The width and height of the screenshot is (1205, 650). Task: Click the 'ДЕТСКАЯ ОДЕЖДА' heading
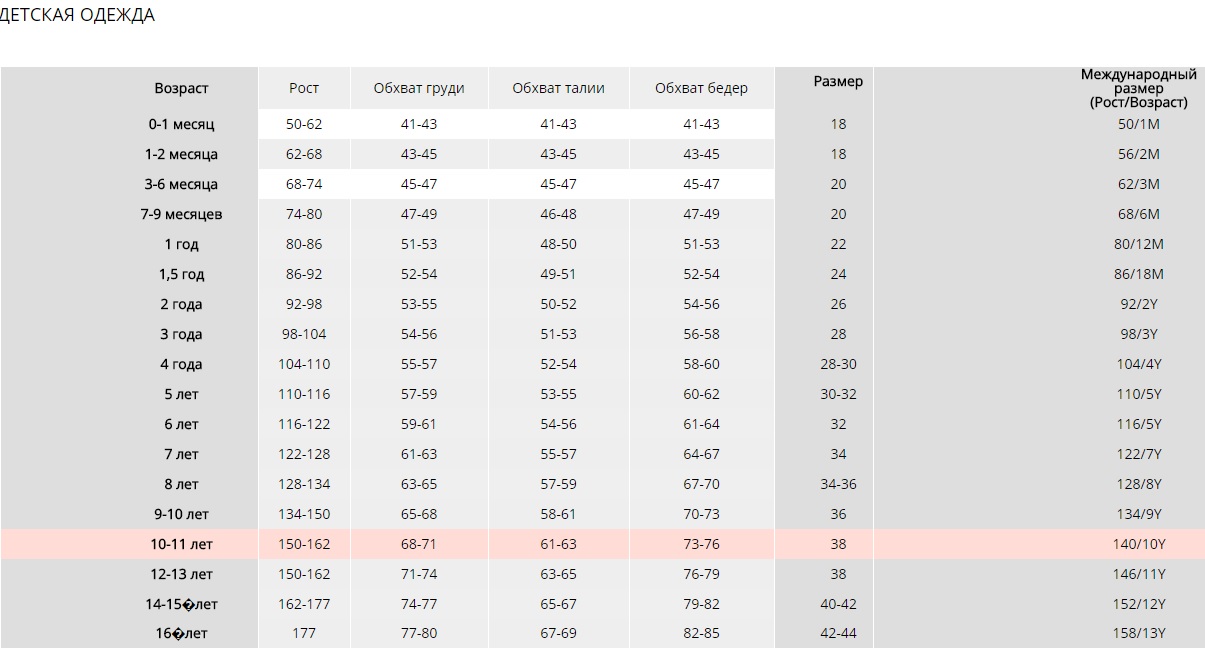[76, 16]
